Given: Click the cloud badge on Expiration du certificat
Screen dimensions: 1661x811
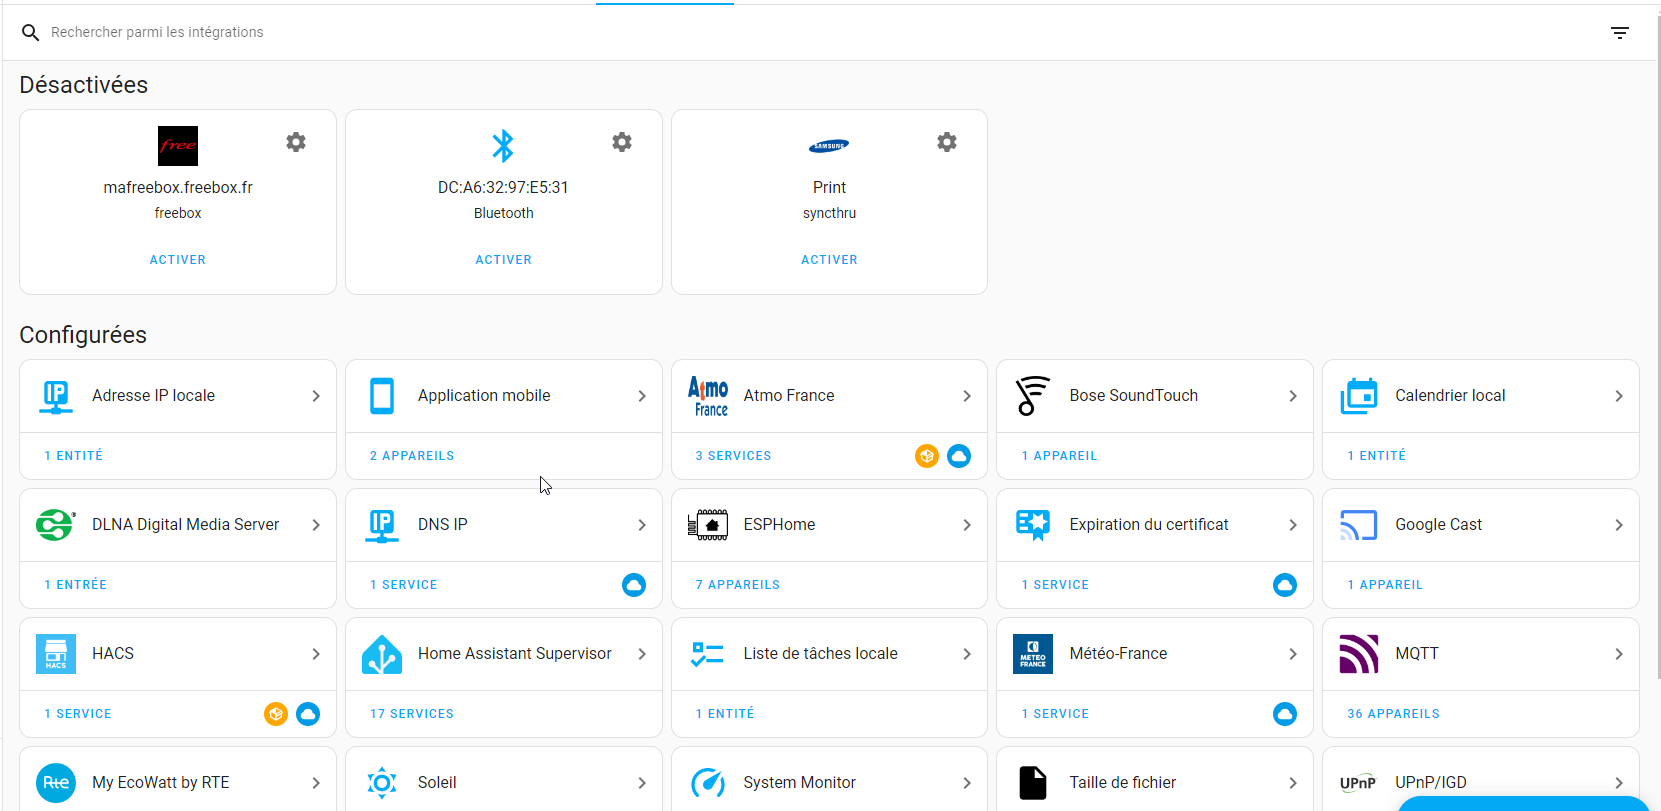Looking at the screenshot, I should [x=1285, y=585].
